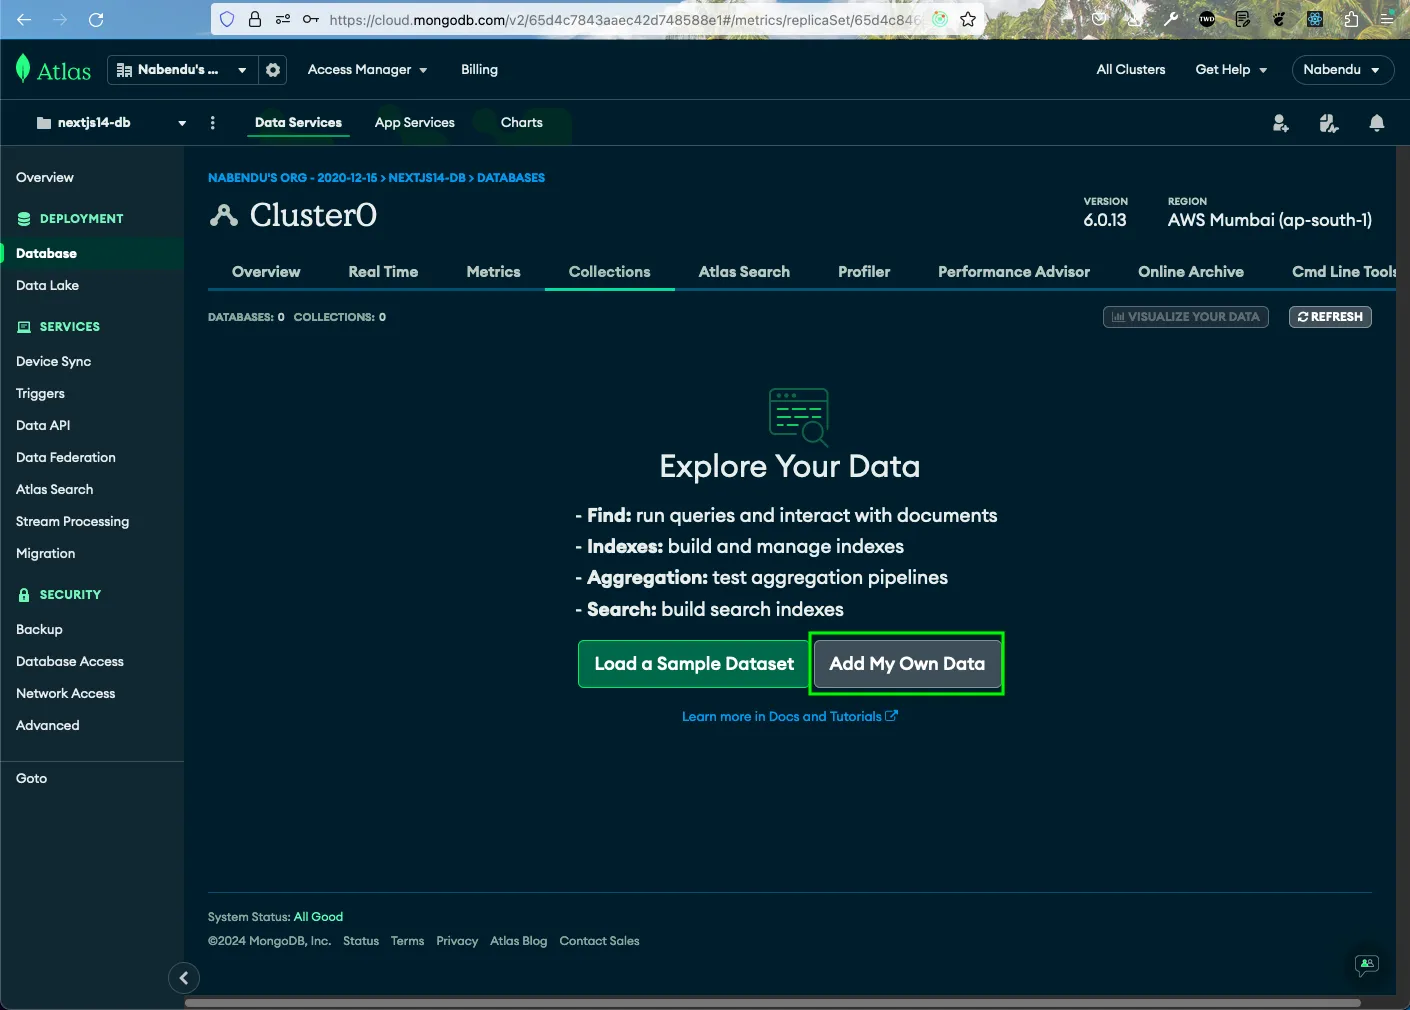Open the Performance Advisor tab

coord(1014,272)
